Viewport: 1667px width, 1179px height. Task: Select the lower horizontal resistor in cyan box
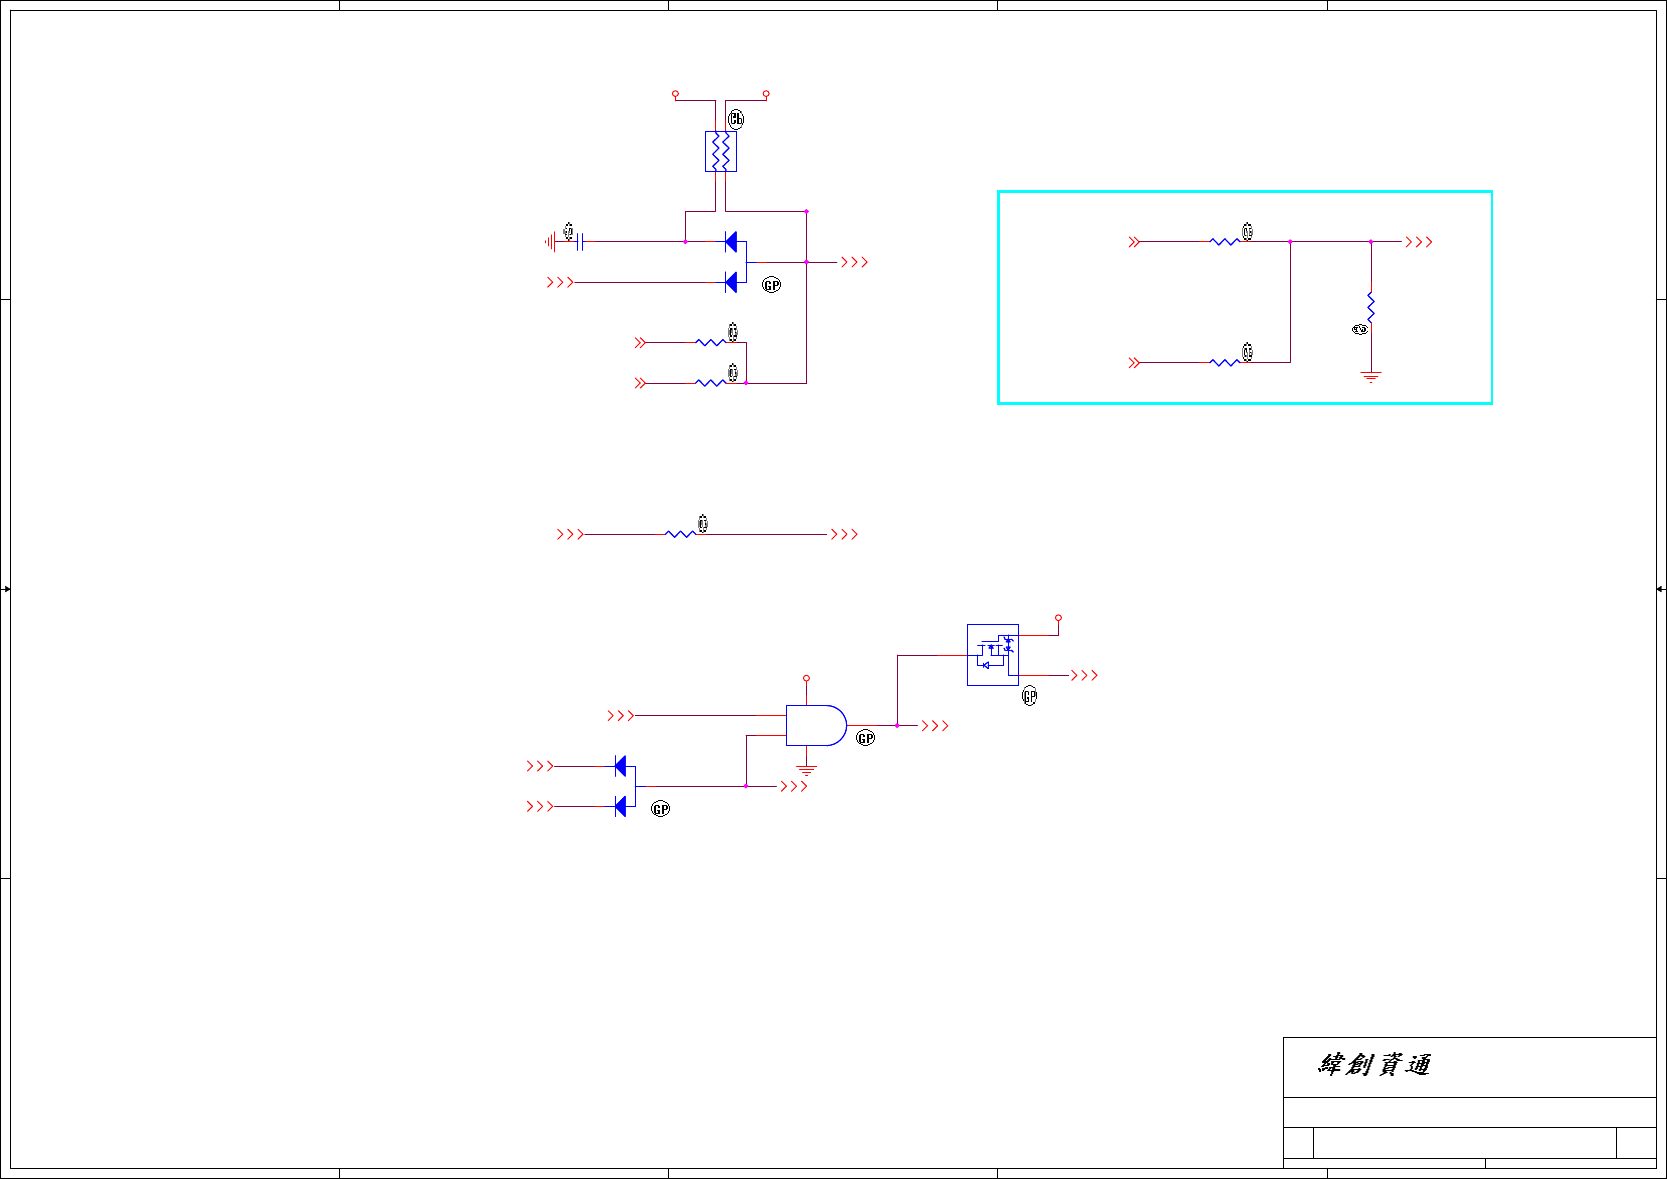(1224, 362)
